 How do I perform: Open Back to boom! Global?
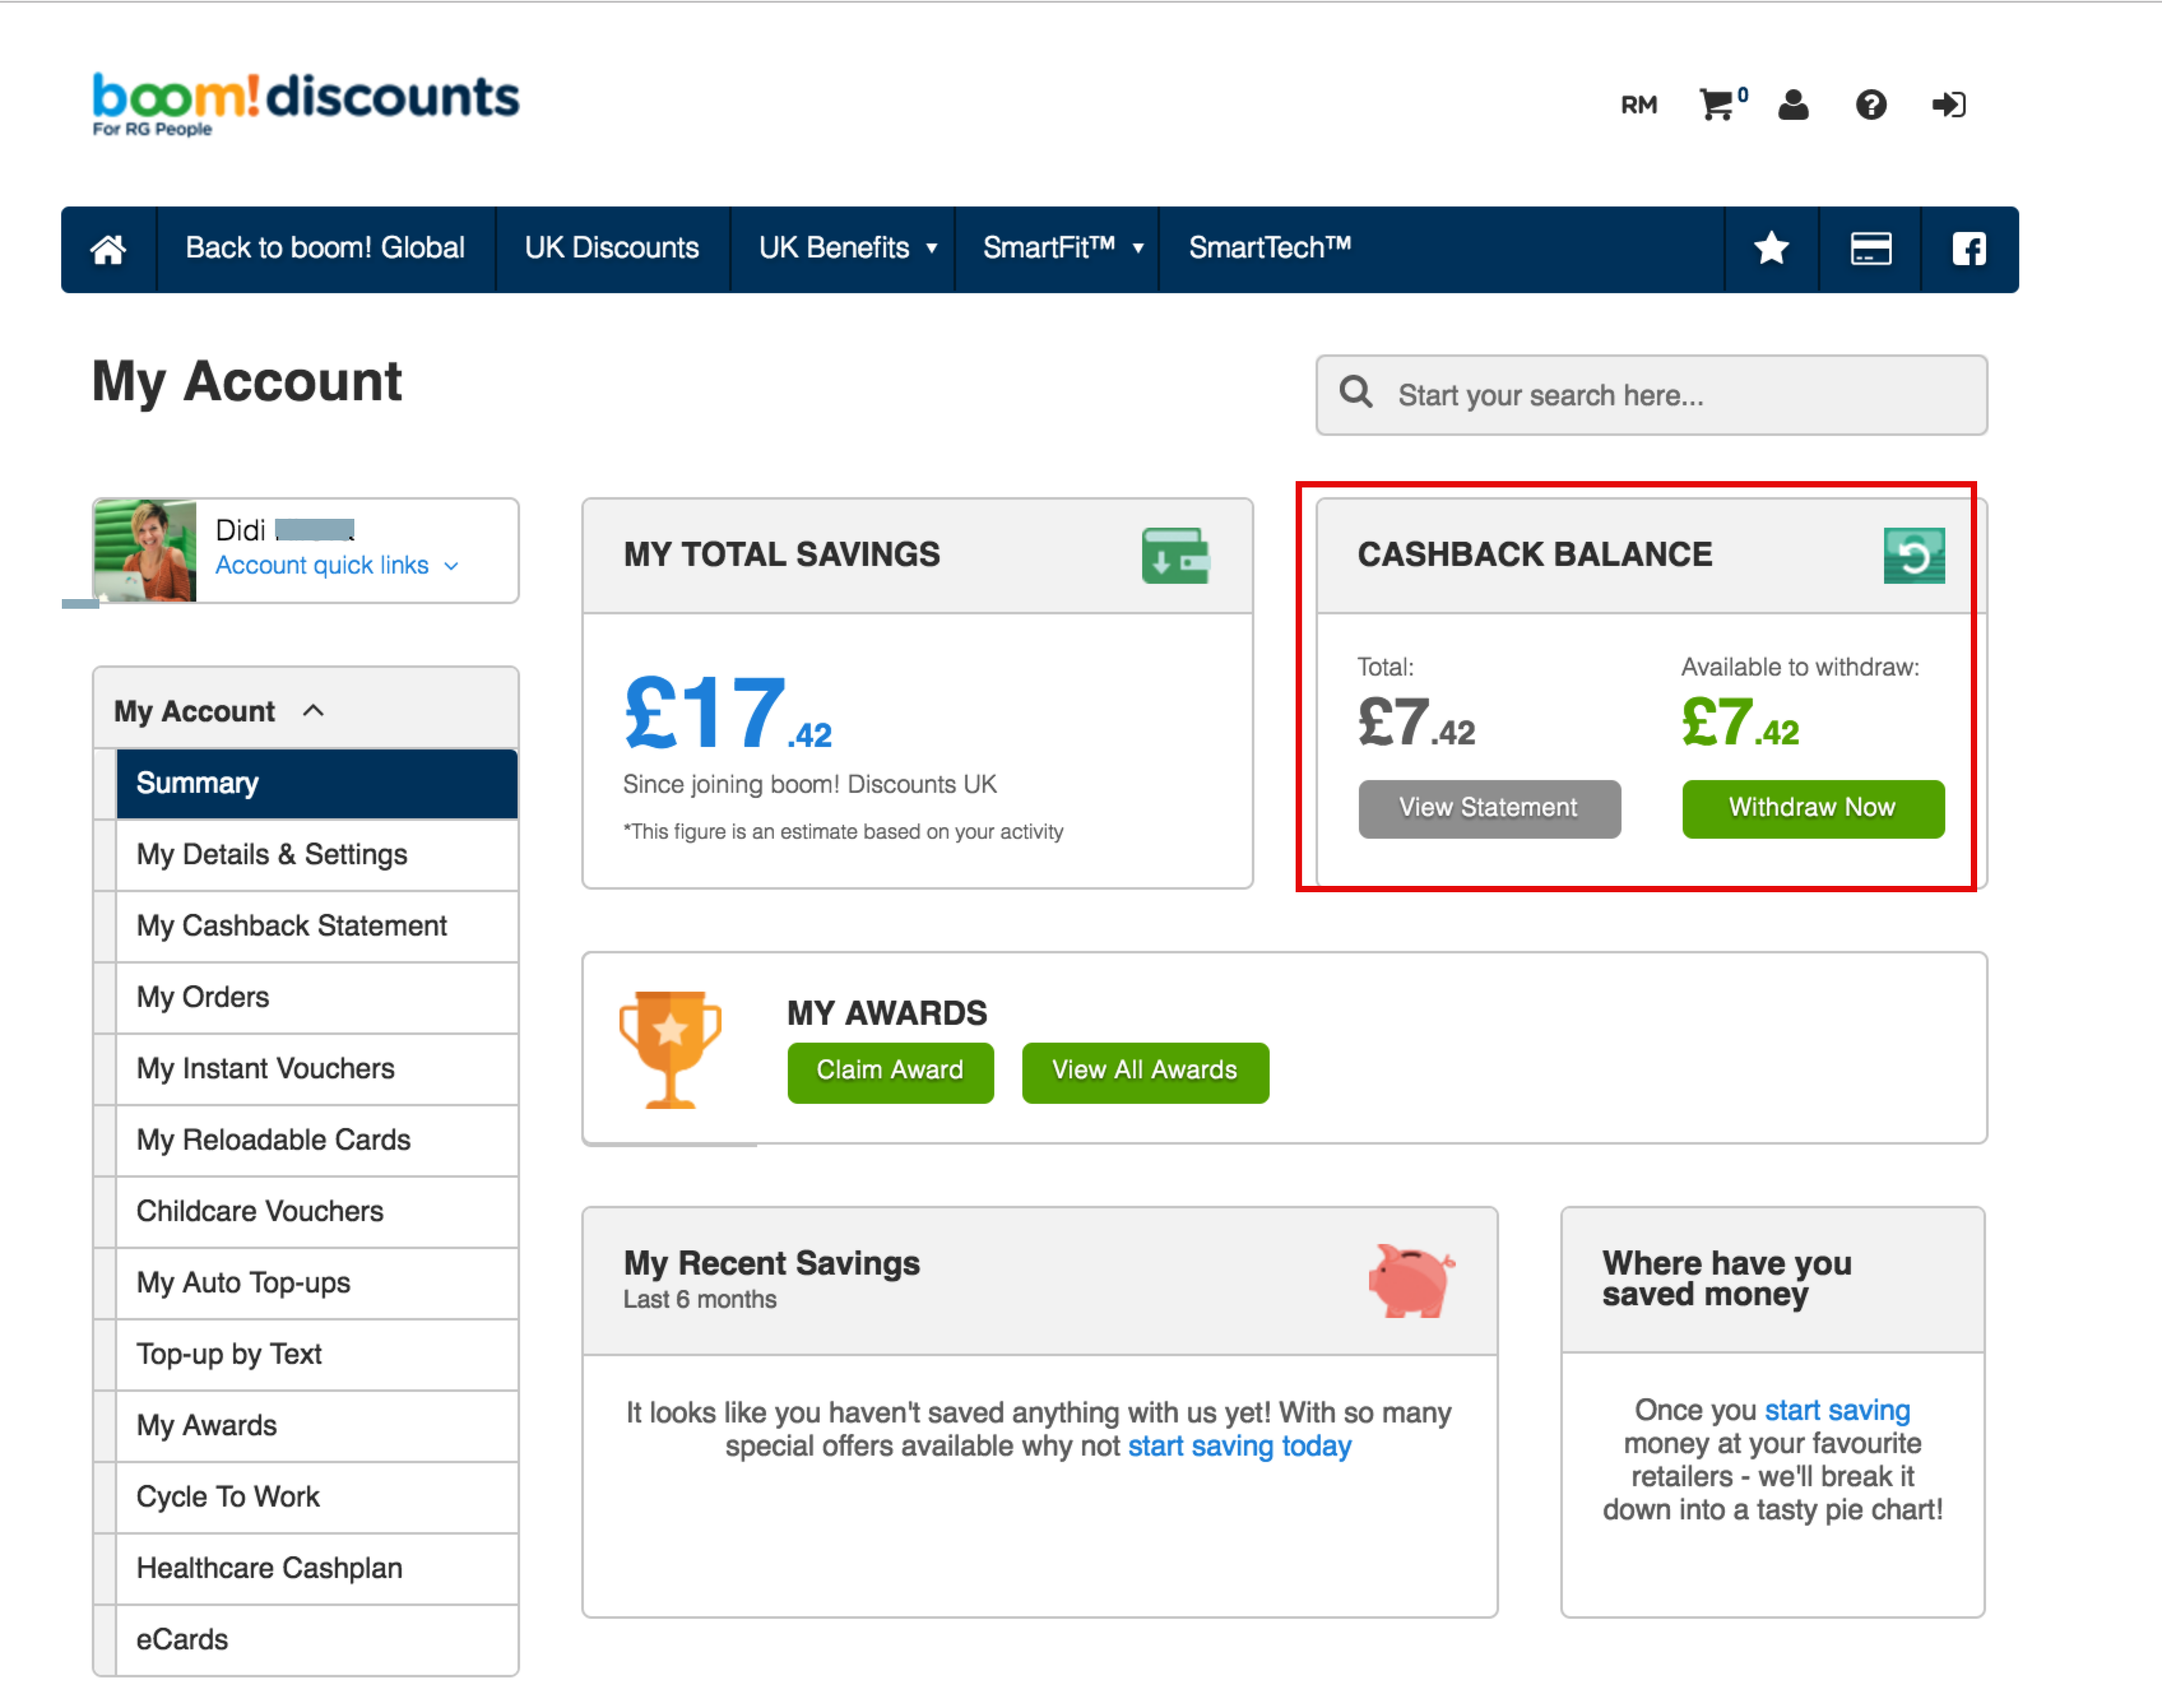(325, 248)
